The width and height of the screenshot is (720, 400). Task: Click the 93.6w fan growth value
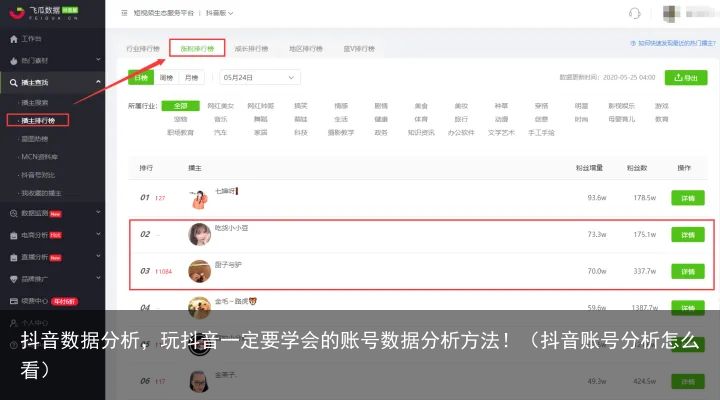(x=597, y=197)
